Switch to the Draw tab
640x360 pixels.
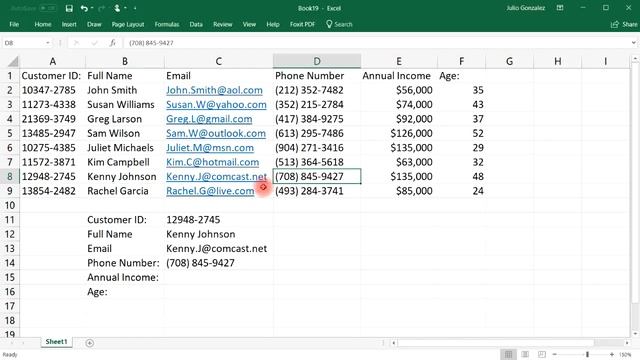(94, 24)
